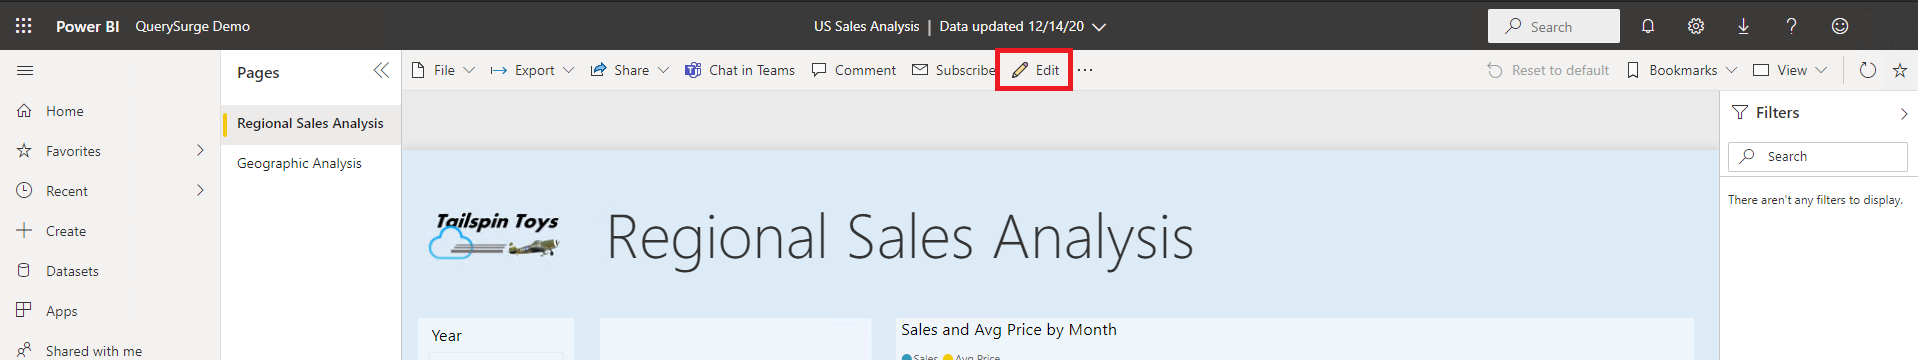This screenshot has width=1918, height=360.
Task: Click the download arrow icon
Action: 1743,26
